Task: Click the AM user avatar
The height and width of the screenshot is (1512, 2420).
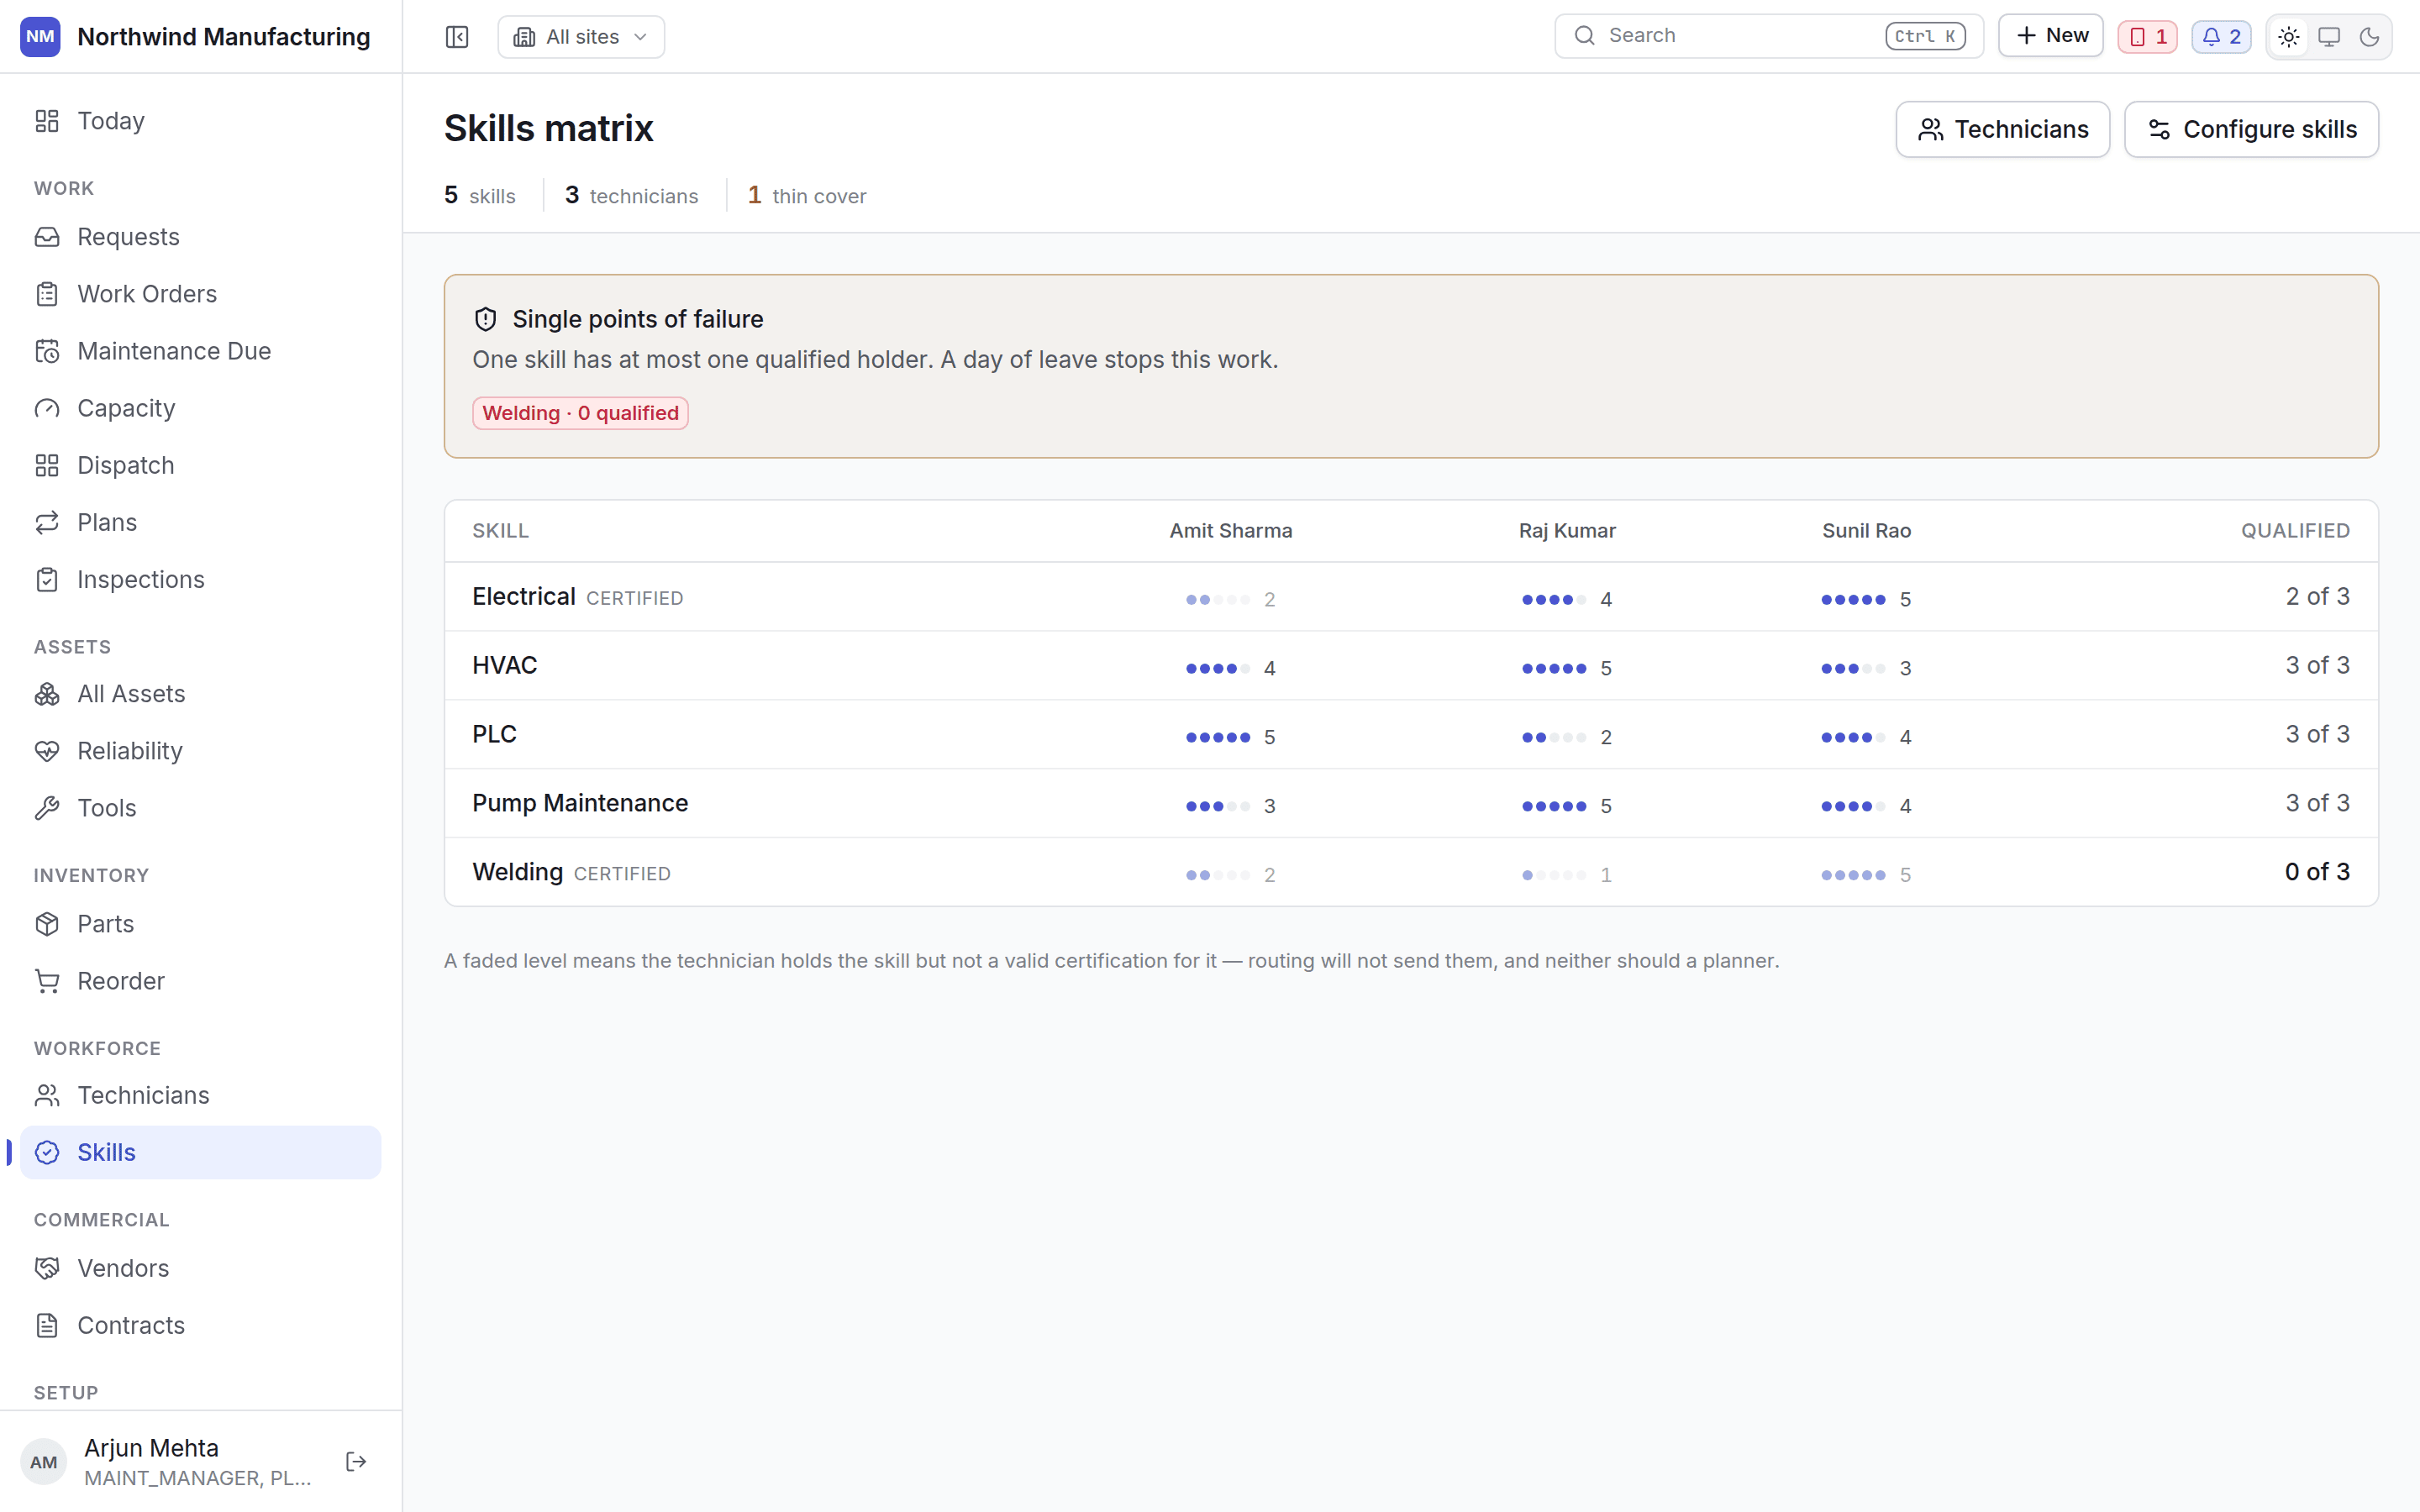Action: (x=44, y=1462)
